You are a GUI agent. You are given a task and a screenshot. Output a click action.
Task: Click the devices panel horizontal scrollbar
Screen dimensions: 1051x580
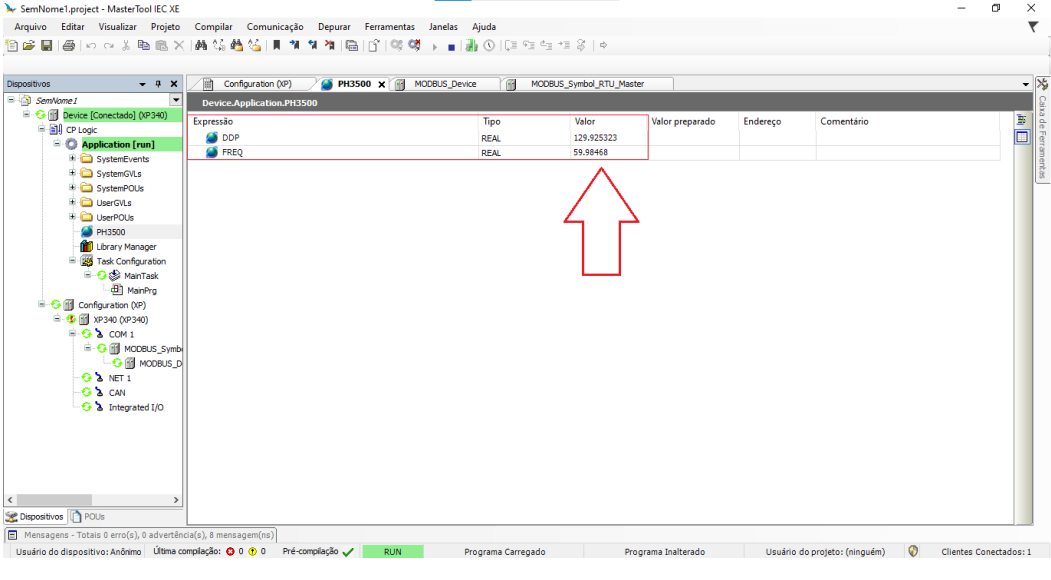point(92,499)
